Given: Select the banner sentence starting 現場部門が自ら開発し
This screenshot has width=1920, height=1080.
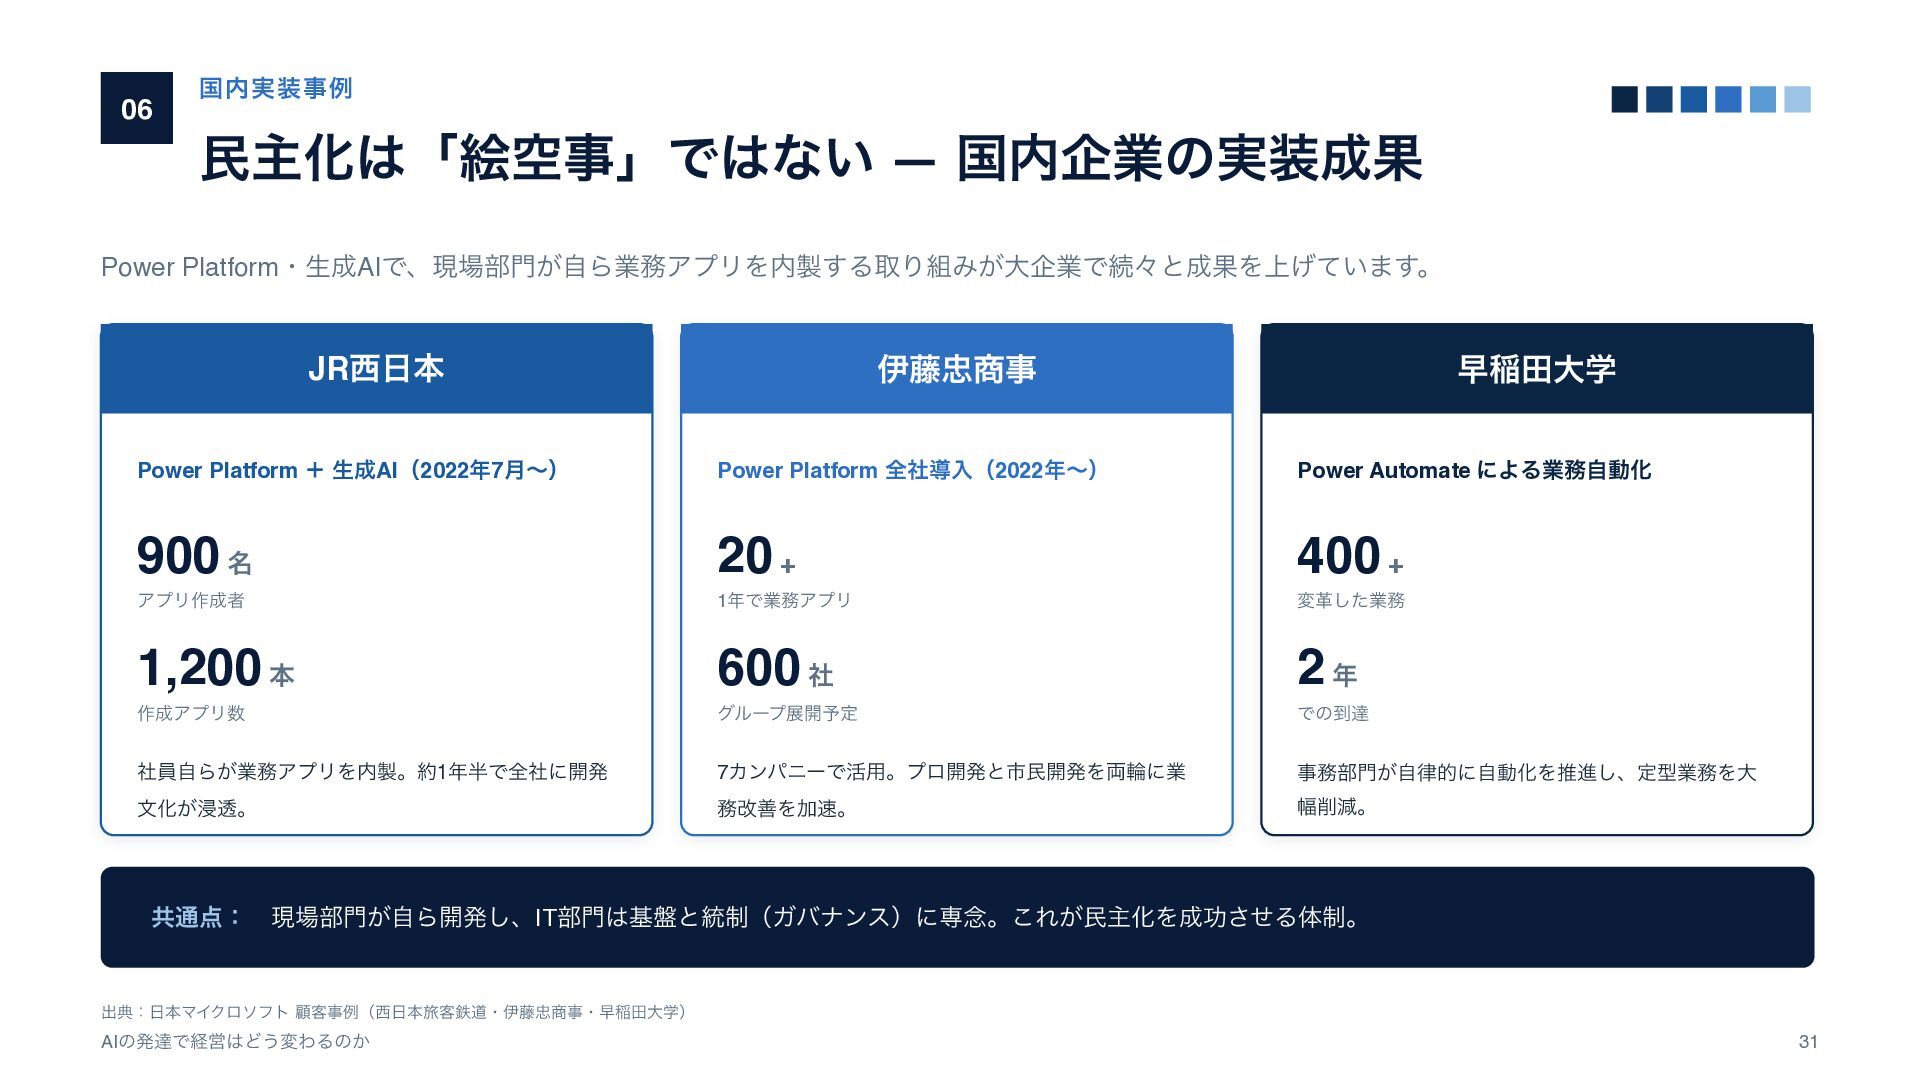Looking at the screenshot, I should pos(817,917).
